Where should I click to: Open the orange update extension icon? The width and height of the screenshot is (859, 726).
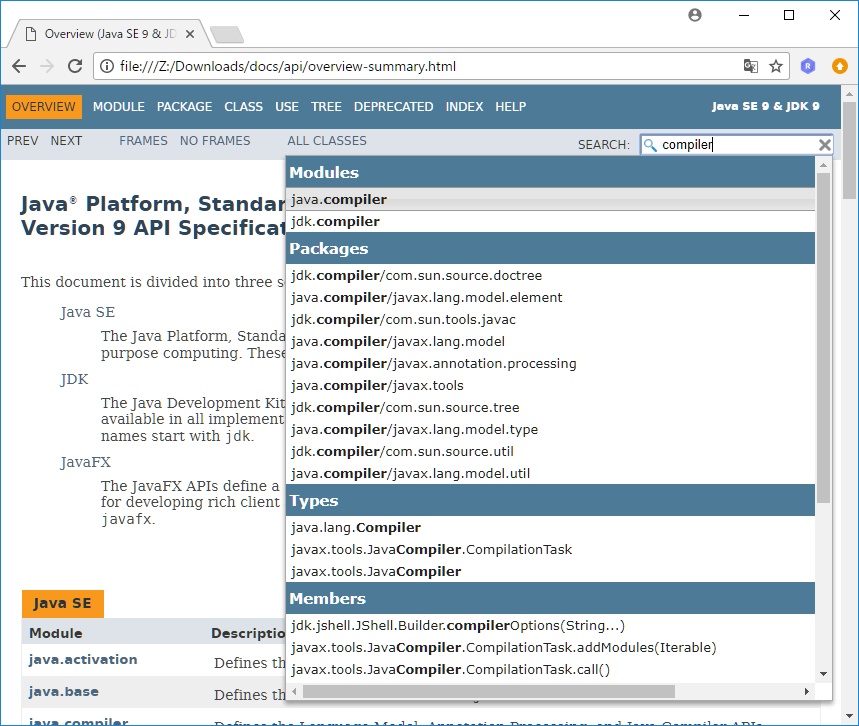click(839, 66)
